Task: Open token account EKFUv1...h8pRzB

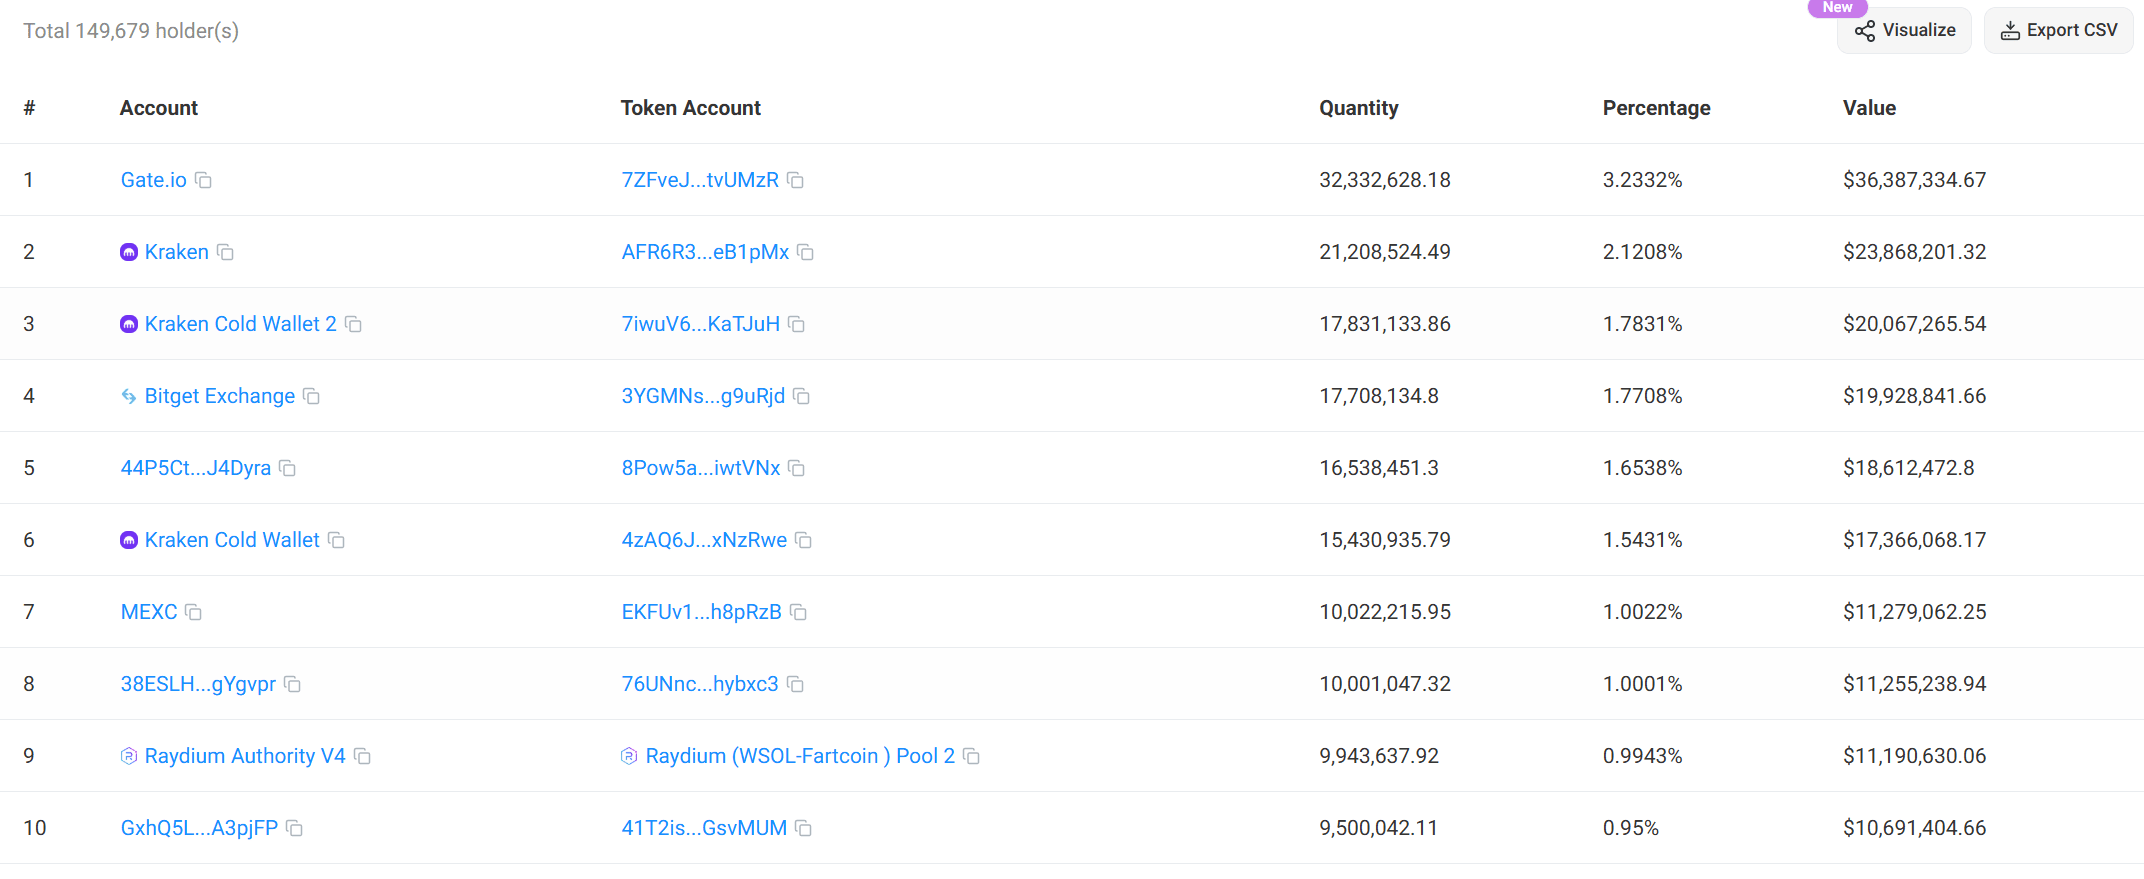Action: pos(702,612)
